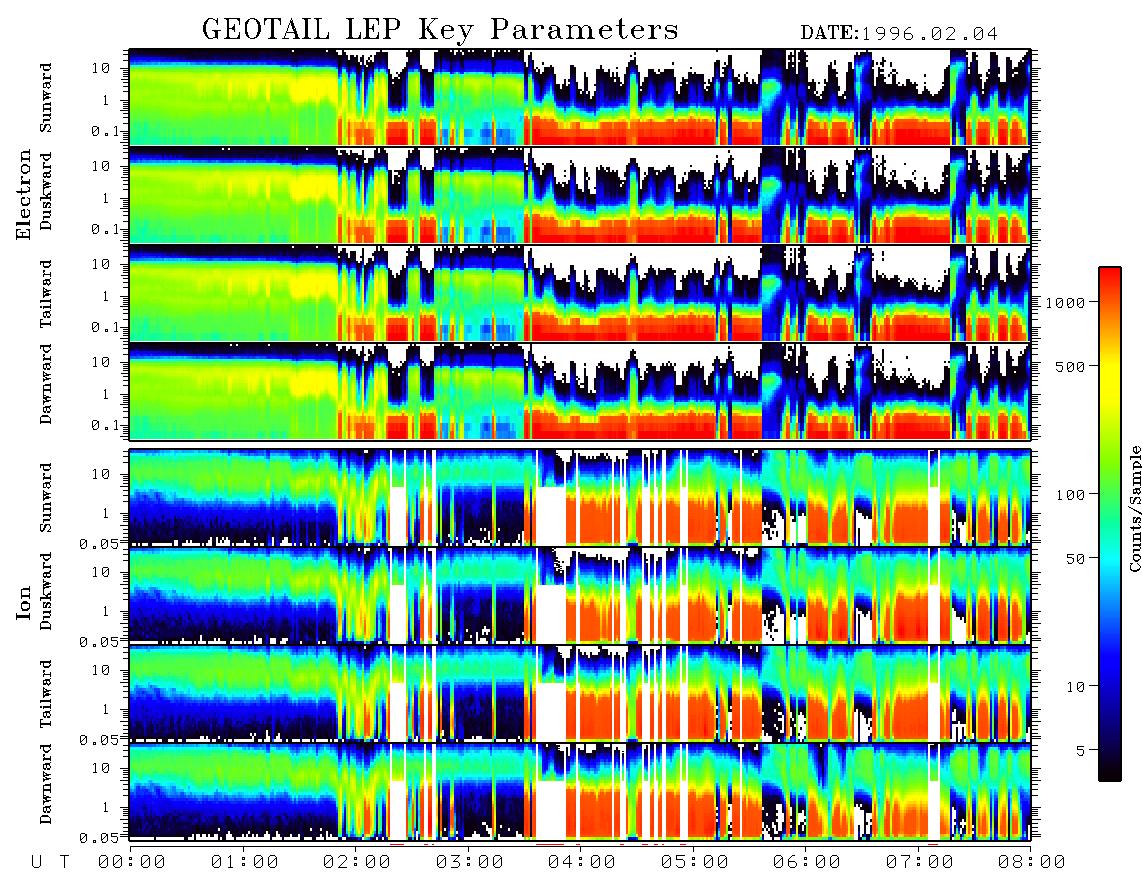Click the "07:00" time tick label
Viewport: 1142px width, 880px height.
pyautogui.click(x=920, y=863)
